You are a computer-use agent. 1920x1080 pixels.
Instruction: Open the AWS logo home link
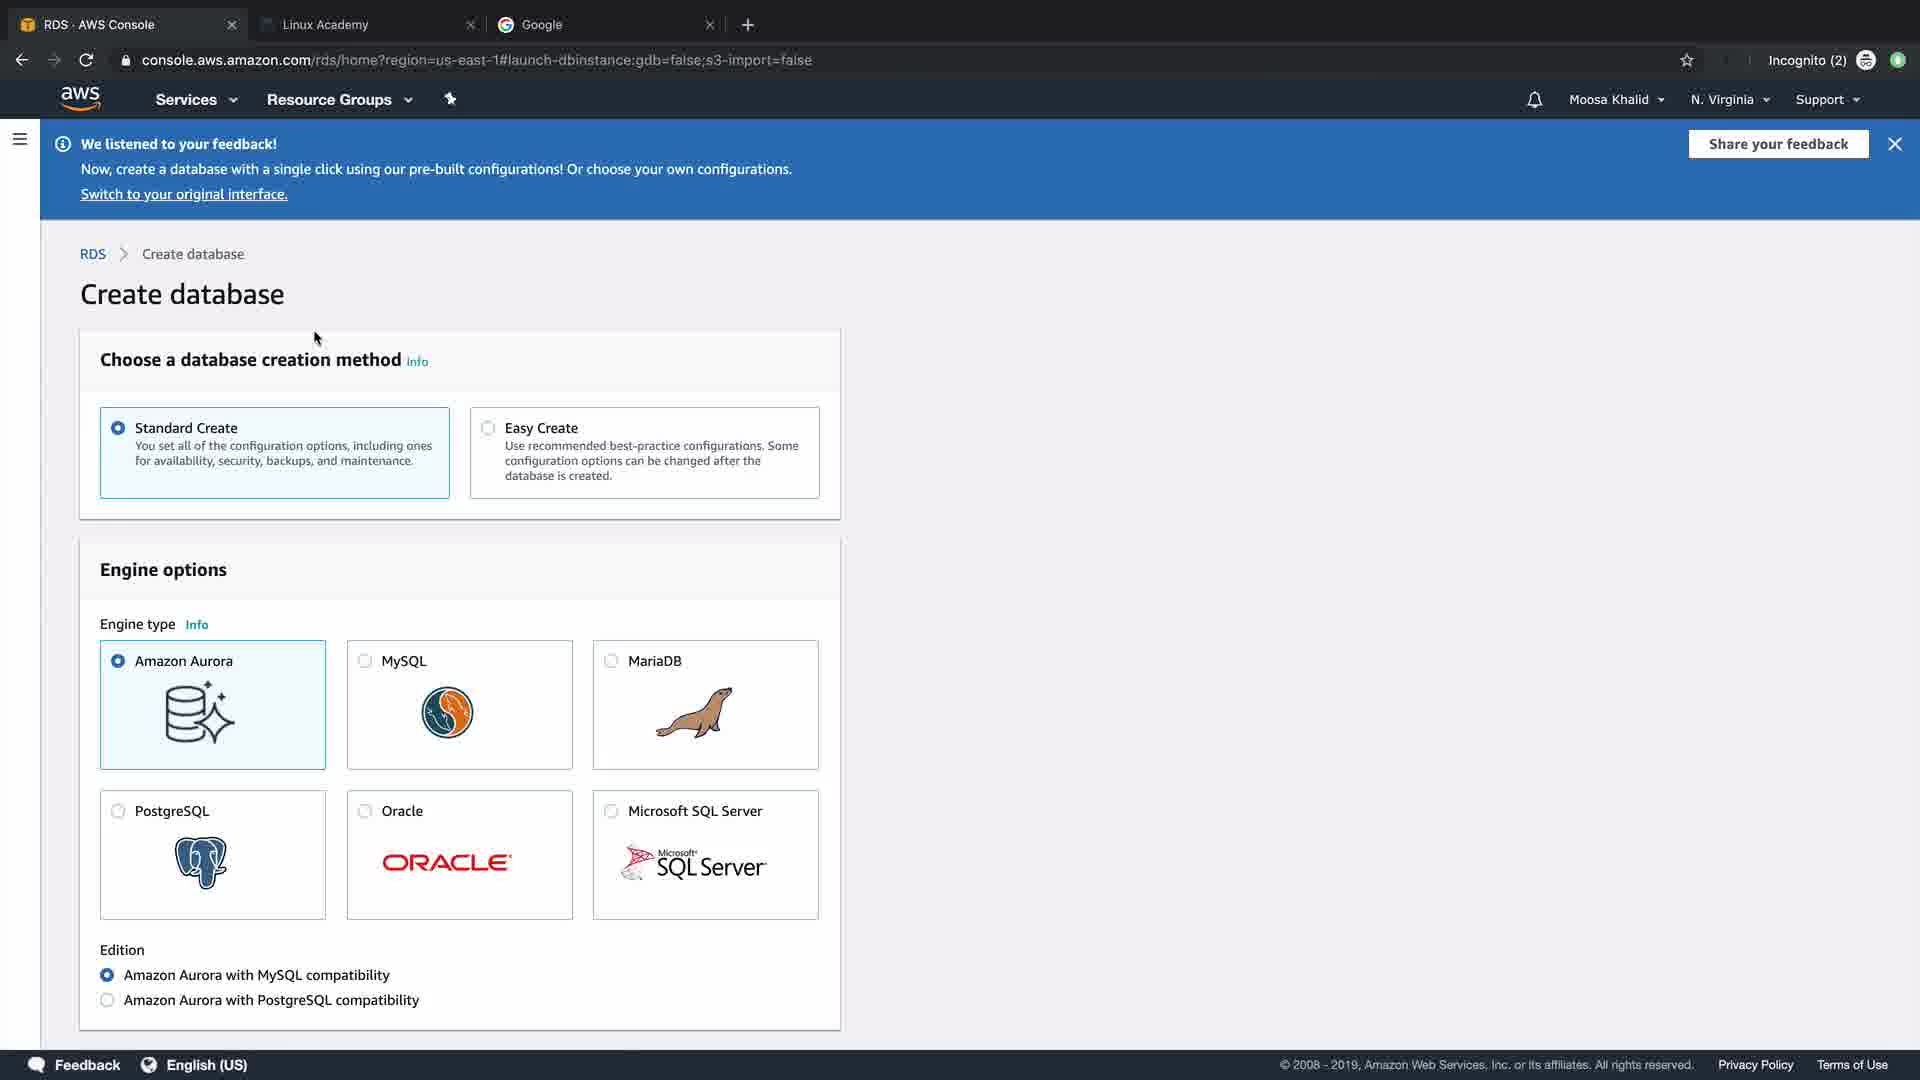(x=80, y=98)
